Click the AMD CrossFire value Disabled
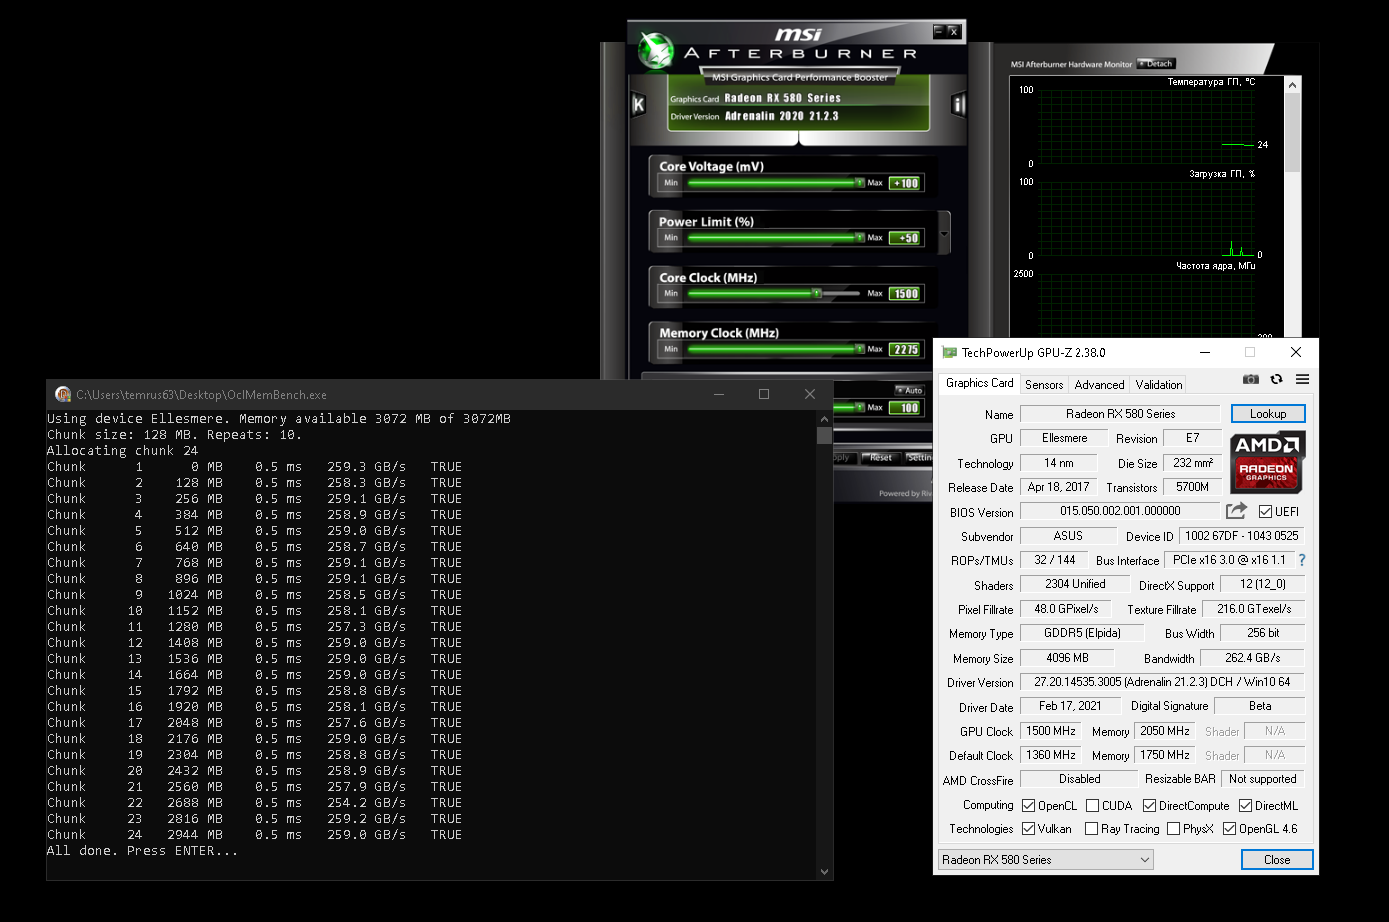This screenshot has height=922, width=1389. [x=1080, y=779]
